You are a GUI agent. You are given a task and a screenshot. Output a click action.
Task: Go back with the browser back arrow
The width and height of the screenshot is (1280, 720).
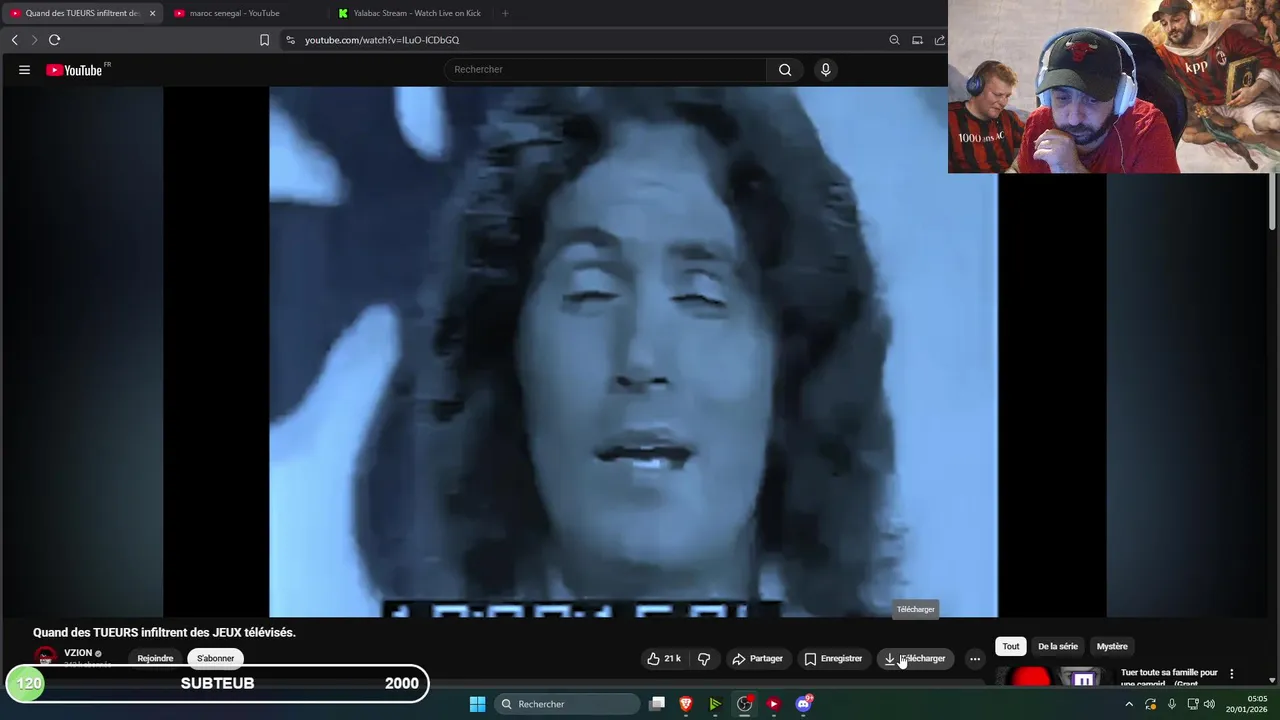[x=14, y=40]
